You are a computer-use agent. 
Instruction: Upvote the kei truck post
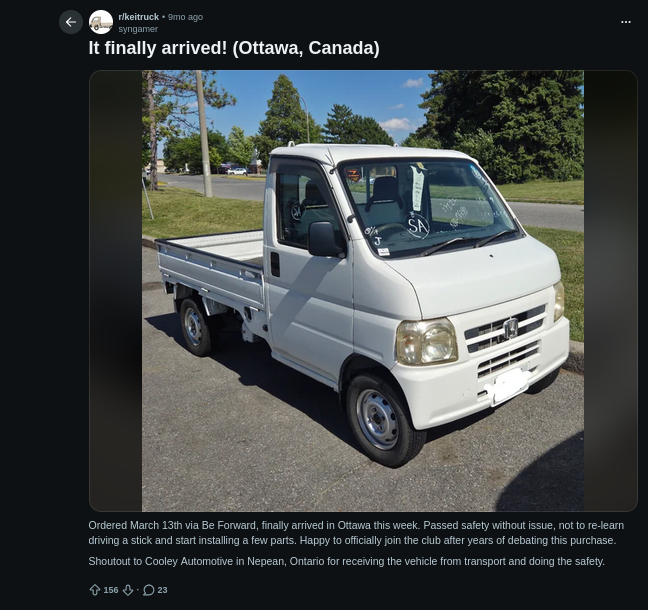click(x=95, y=590)
